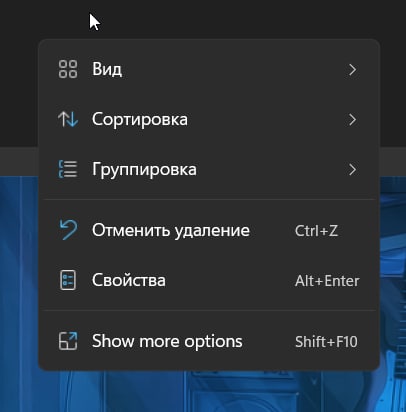The image size is (406, 412).
Task: Open the Группировка menu entry
Action: (x=209, y=169)
